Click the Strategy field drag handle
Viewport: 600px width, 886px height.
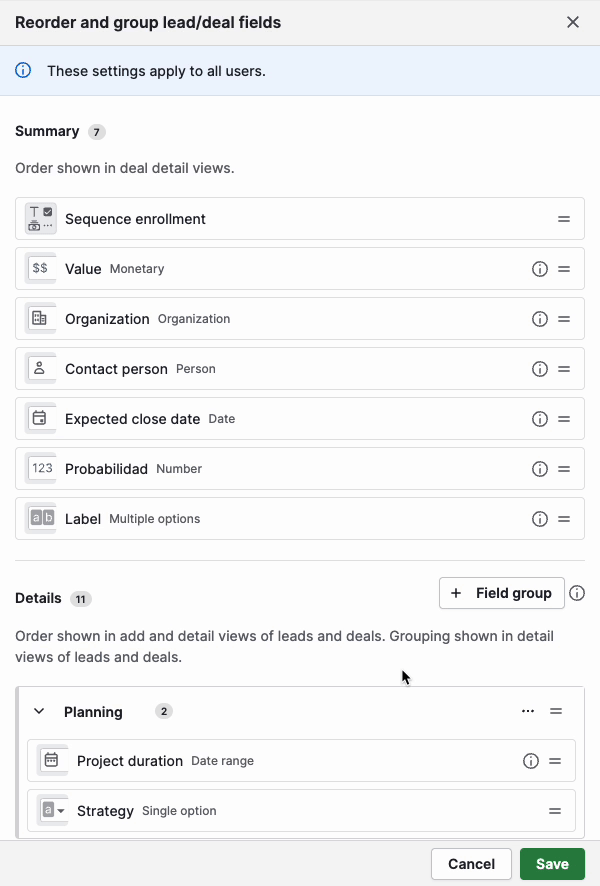(x=555, y=811)
